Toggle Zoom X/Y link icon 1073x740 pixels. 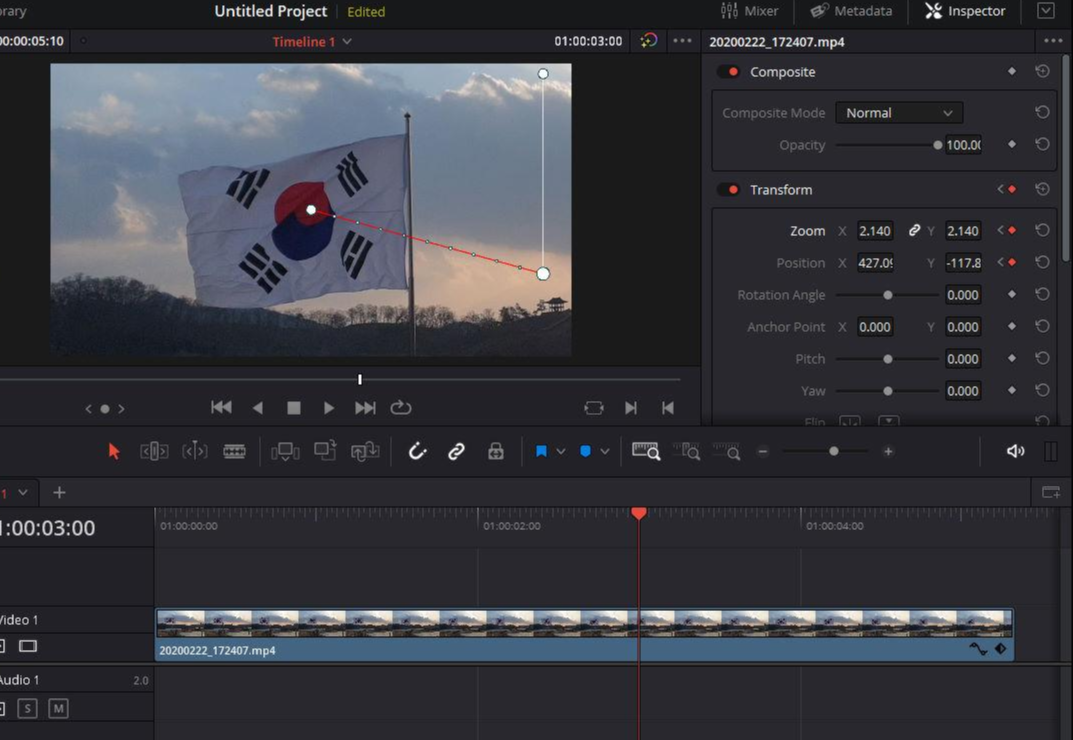pyautogui.click(x=914, y=230)
